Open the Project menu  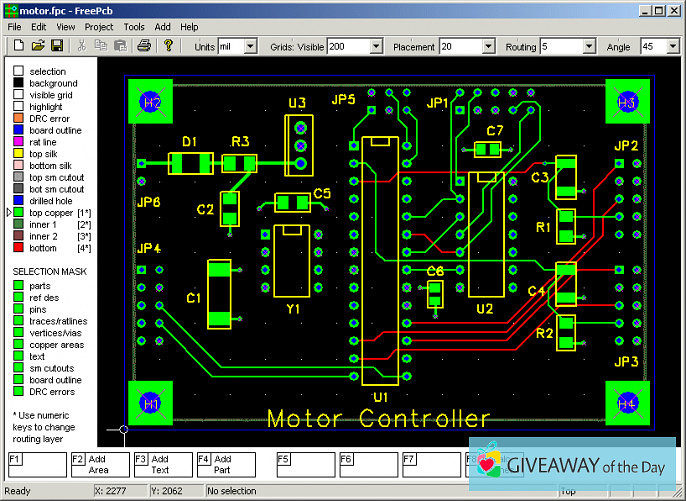(x=99, y=26)
